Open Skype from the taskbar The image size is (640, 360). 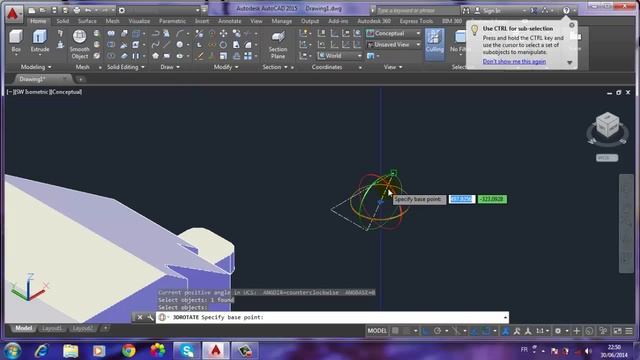(187, 351)
